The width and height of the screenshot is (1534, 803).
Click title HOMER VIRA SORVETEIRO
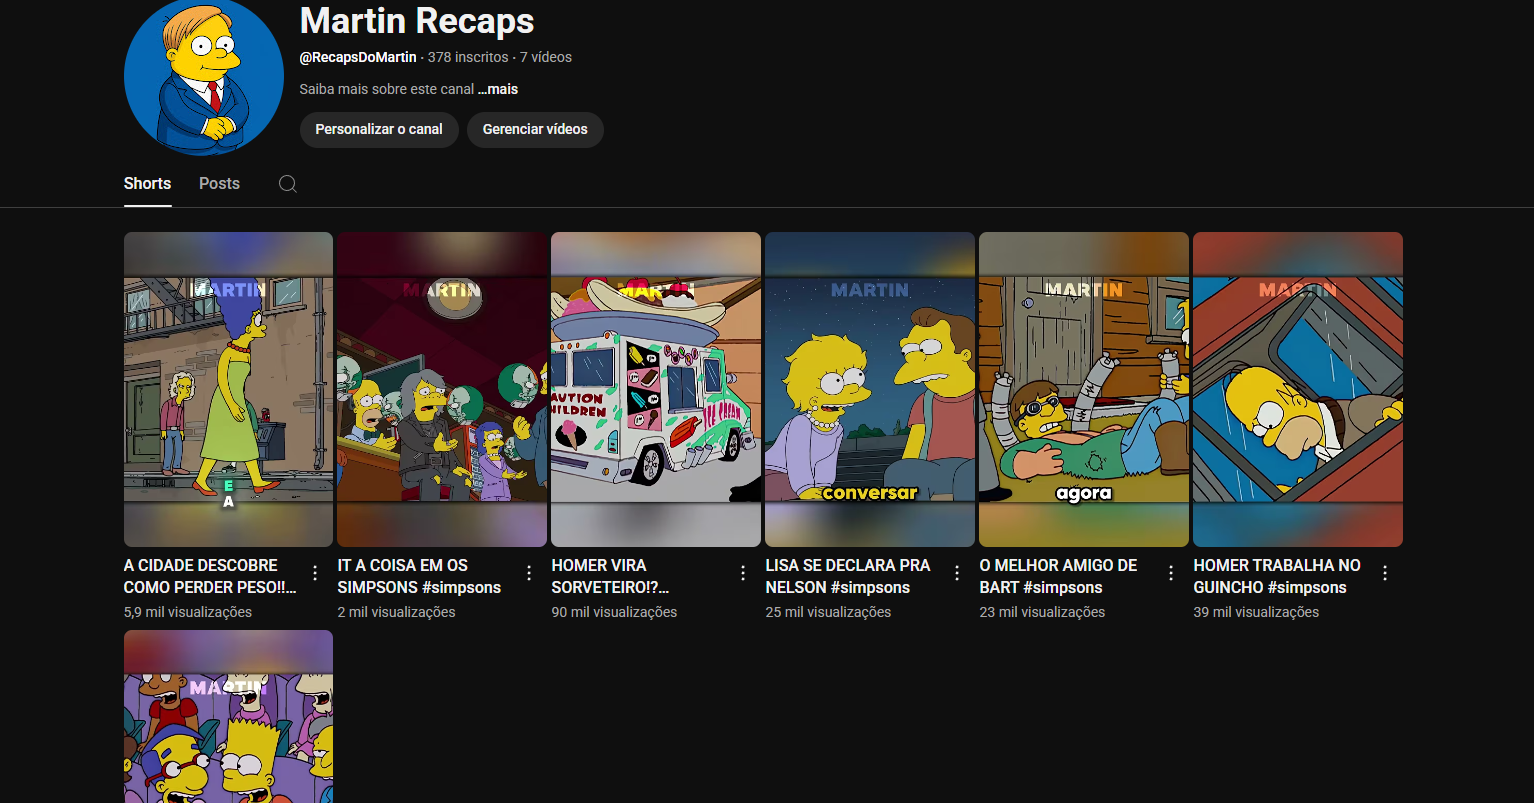click(x=611, y=577)
